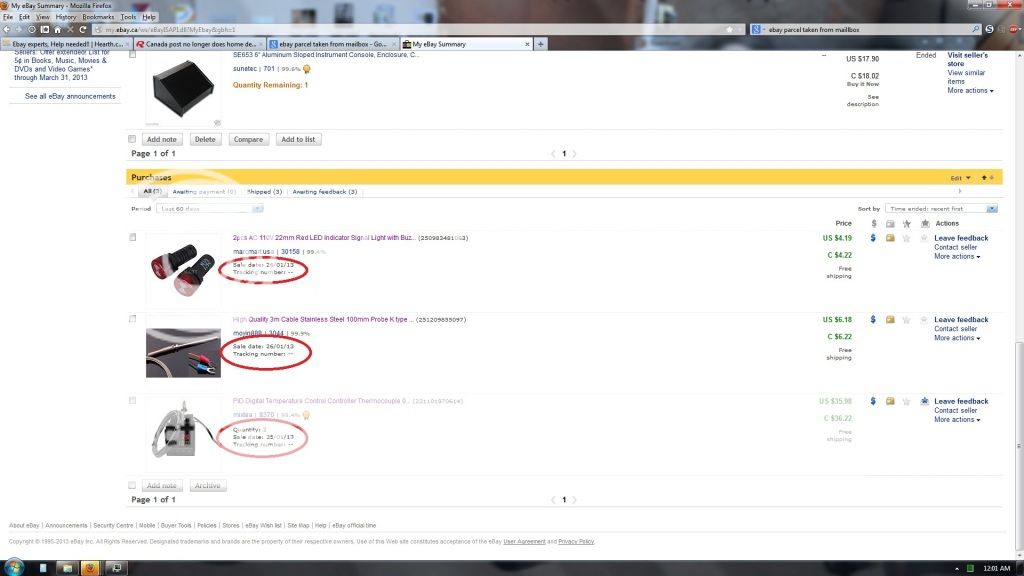This screenshot has width=1024, height=576.
Task: Click the bookmarks icon beside the home icon
Action: tap(44, 29)
